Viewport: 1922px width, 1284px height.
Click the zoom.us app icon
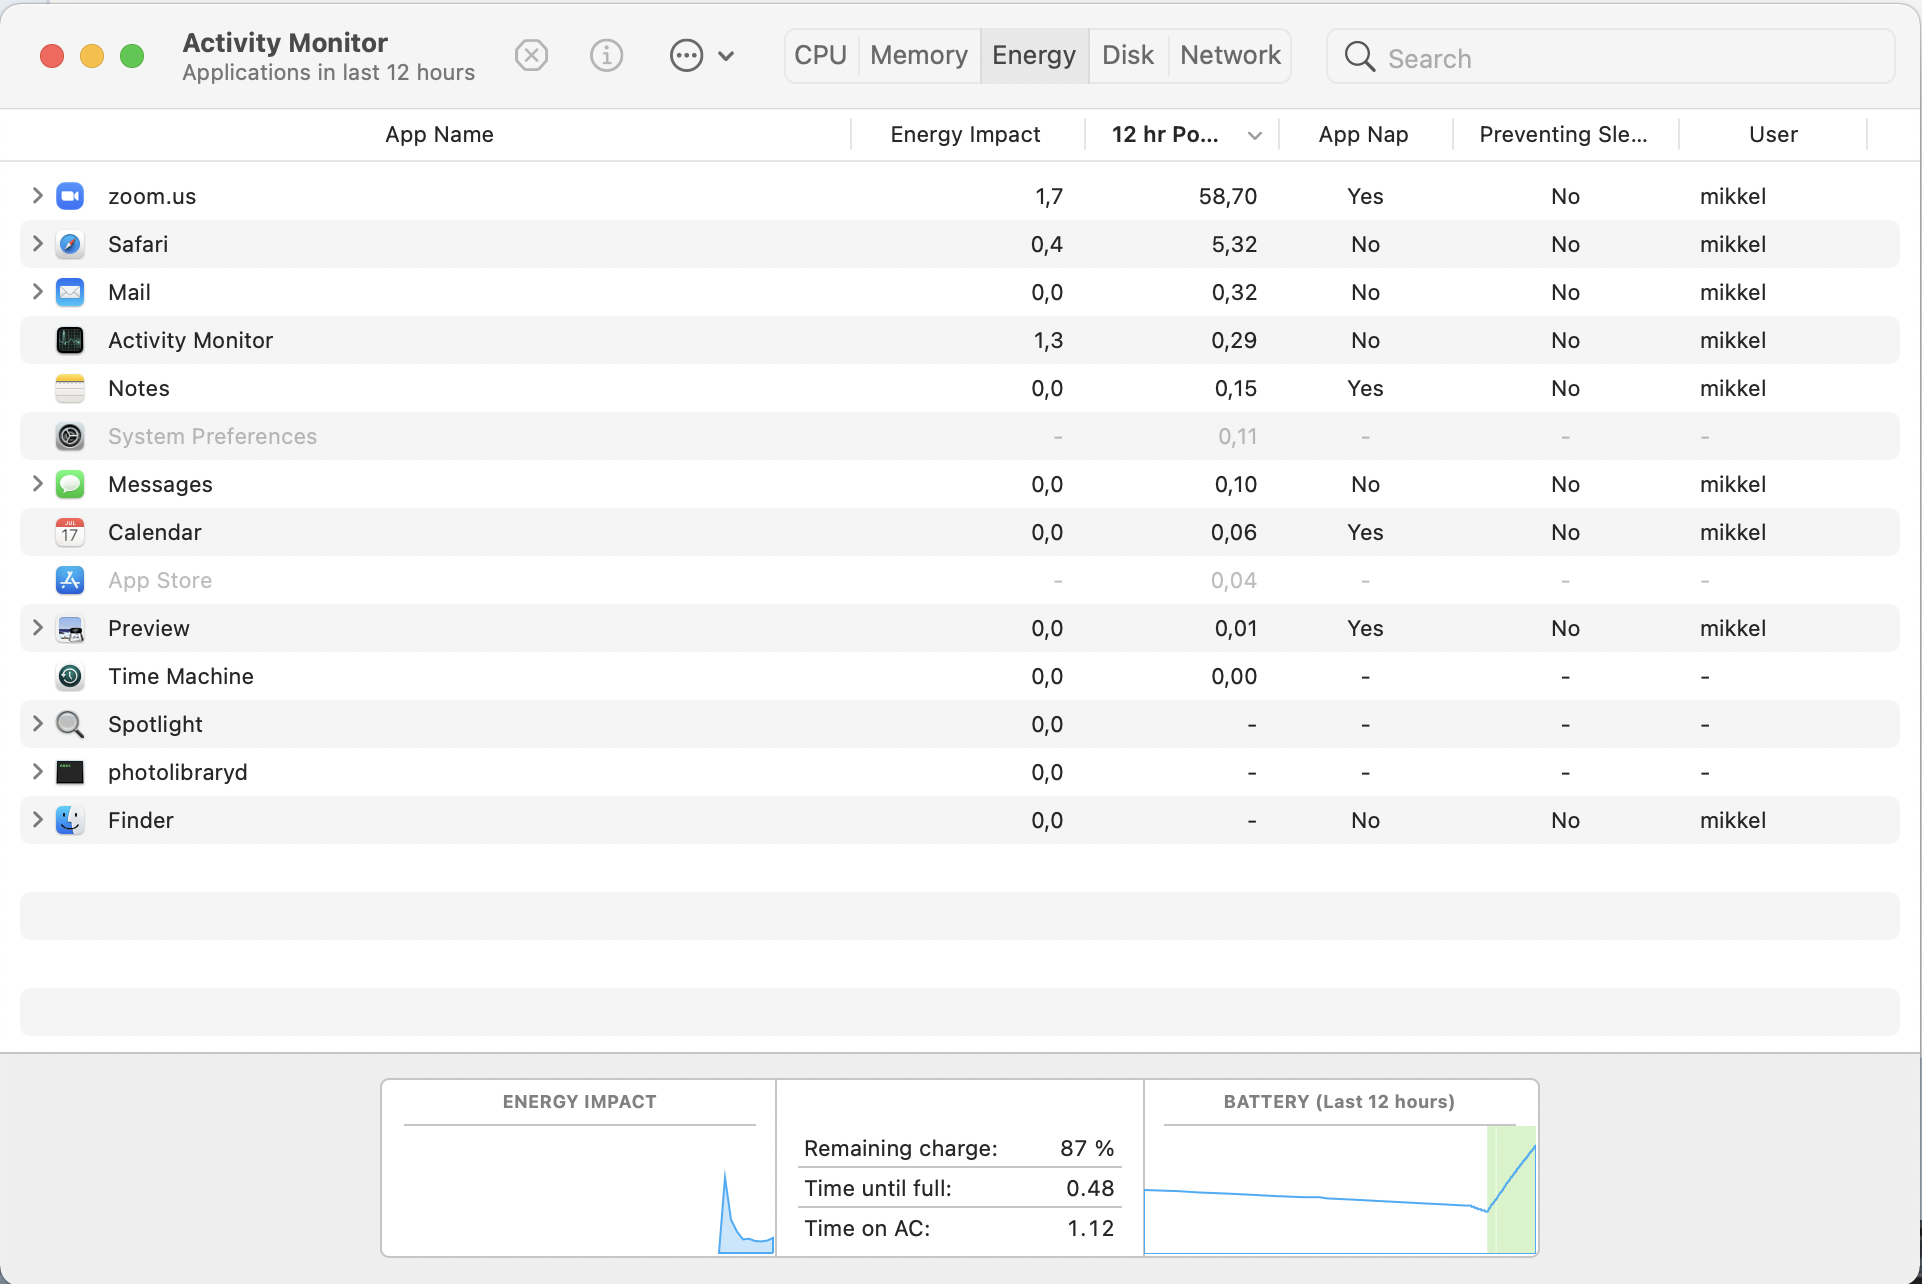(x=70, y=196)
